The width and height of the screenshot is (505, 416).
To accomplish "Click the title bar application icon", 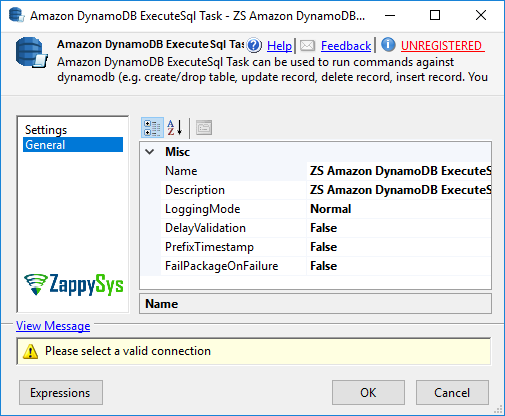I will pos(16,15).
